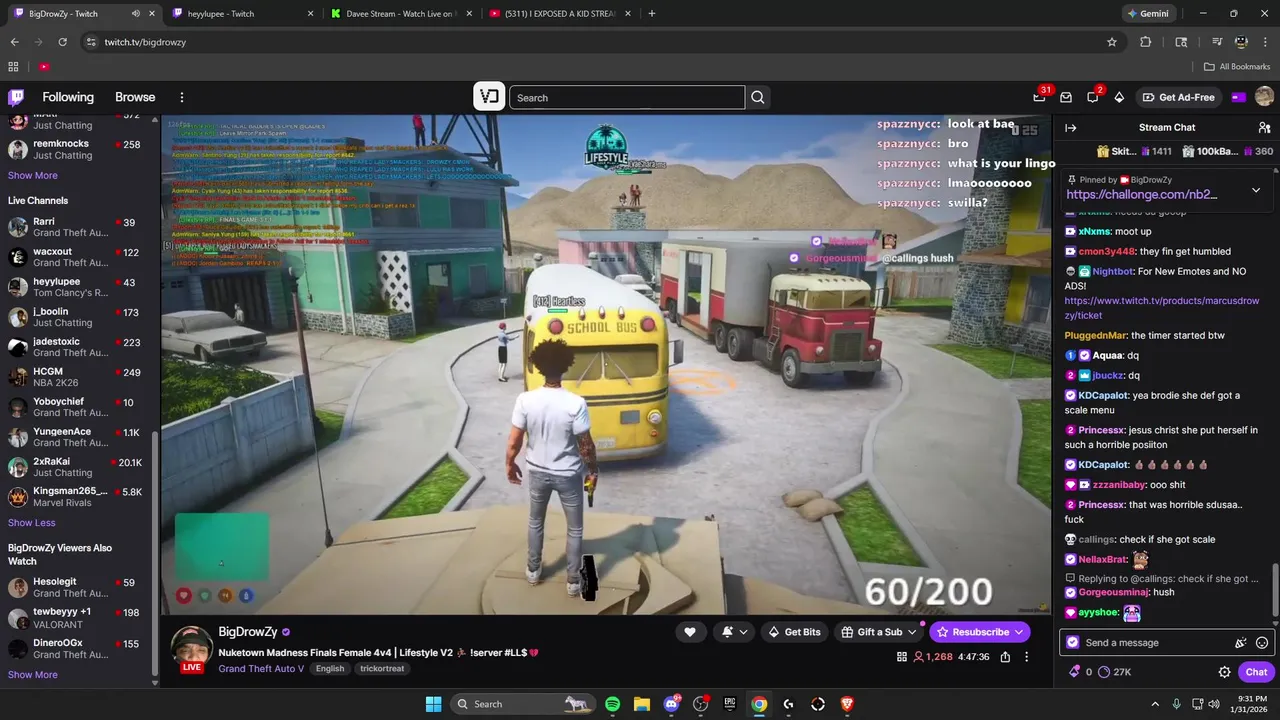1280x720 pixels.
Task: Collapse the Stream Chat panel
Action: coord(1070,127)
